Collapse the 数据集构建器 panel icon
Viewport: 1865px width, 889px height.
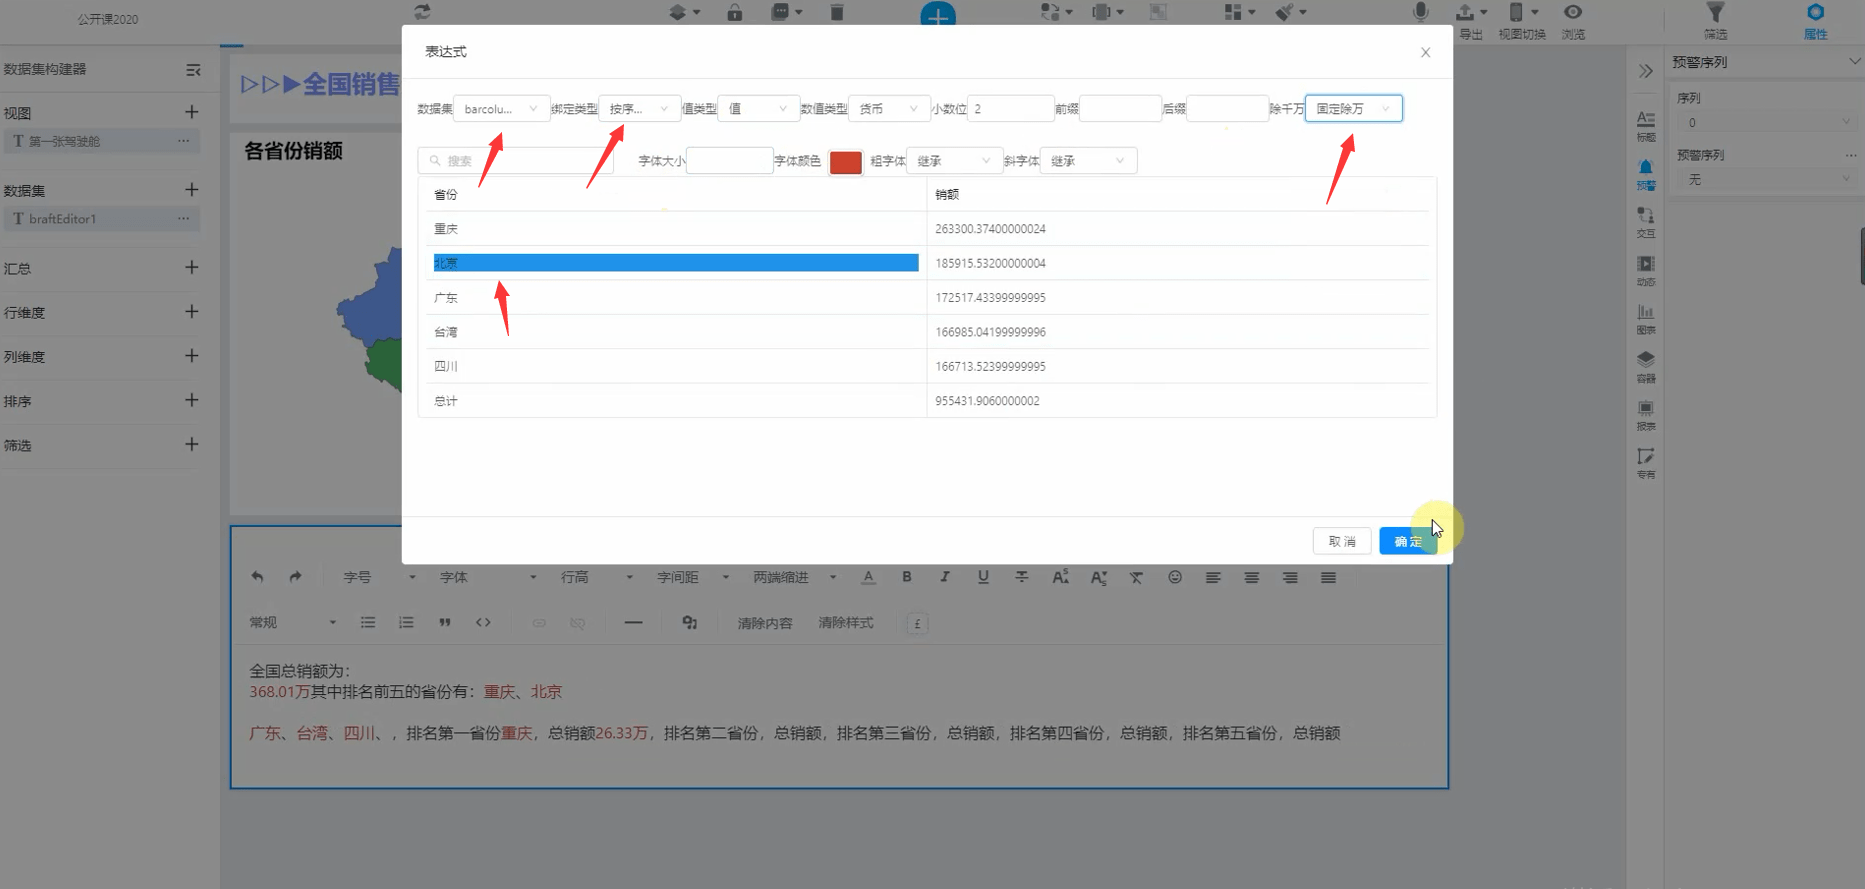tap(193, 70)
